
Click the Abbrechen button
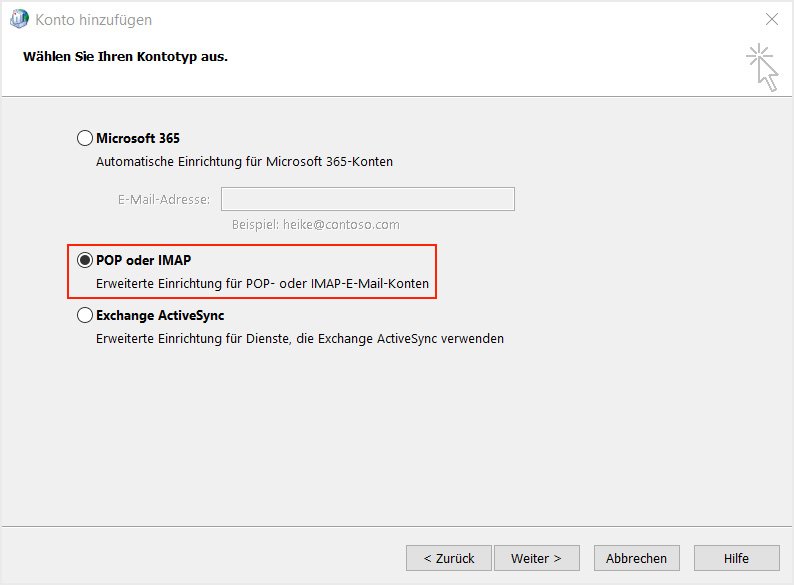click(x=637, y=558)
